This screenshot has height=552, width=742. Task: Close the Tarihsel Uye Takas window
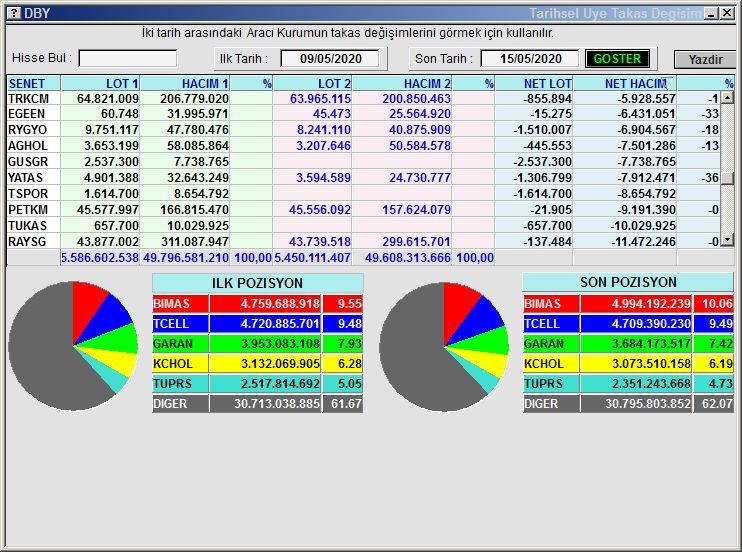(x=727, y=13)
